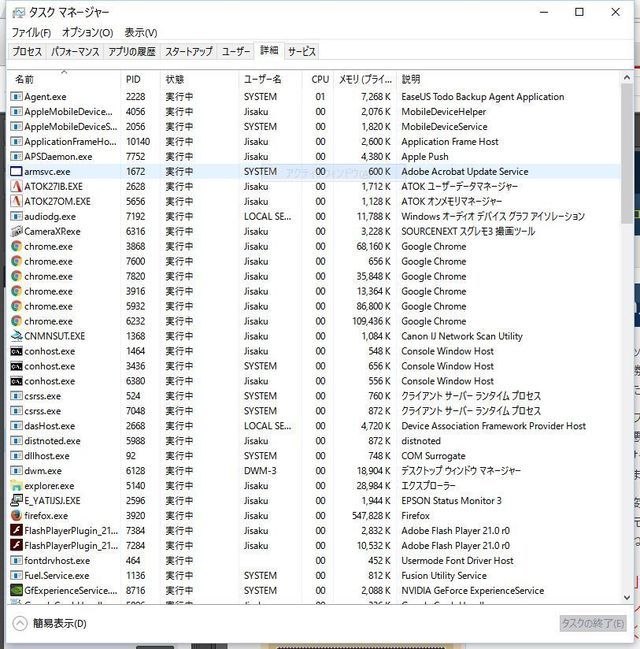Select the dasHost.exe process name
Viewport: 640px width, 649px height.
pyautogui.click(x=50, y=426)
